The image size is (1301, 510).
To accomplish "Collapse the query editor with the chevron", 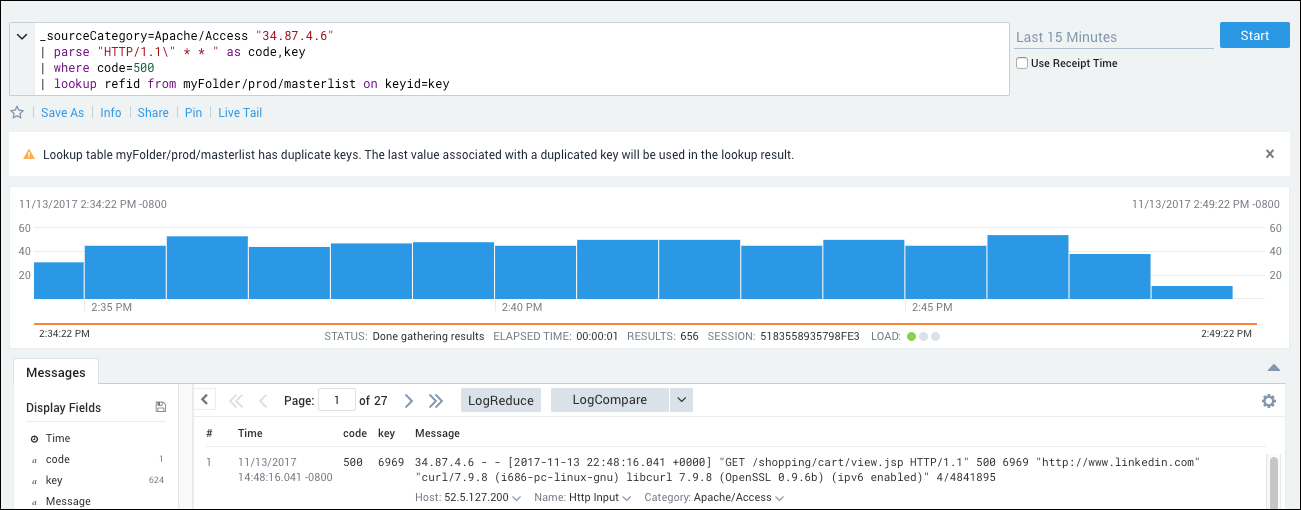I will click(23, 37).
